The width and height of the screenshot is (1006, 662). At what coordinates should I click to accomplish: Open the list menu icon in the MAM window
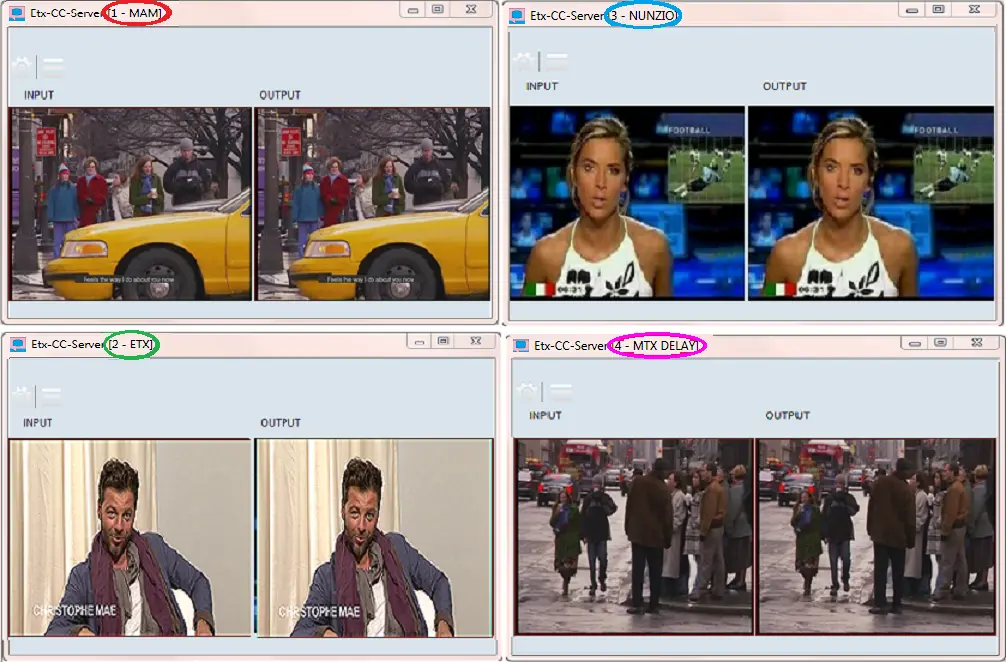53,67
